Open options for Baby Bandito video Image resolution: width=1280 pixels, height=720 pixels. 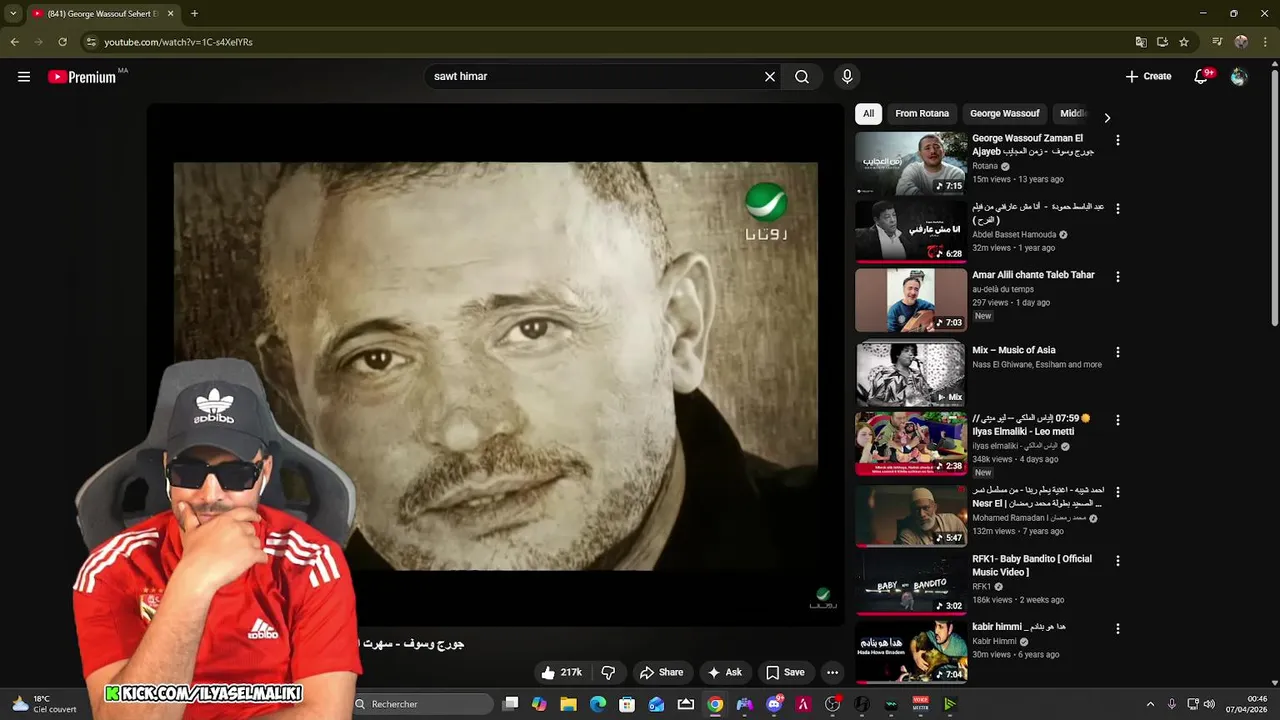(x=1118, y=561)
